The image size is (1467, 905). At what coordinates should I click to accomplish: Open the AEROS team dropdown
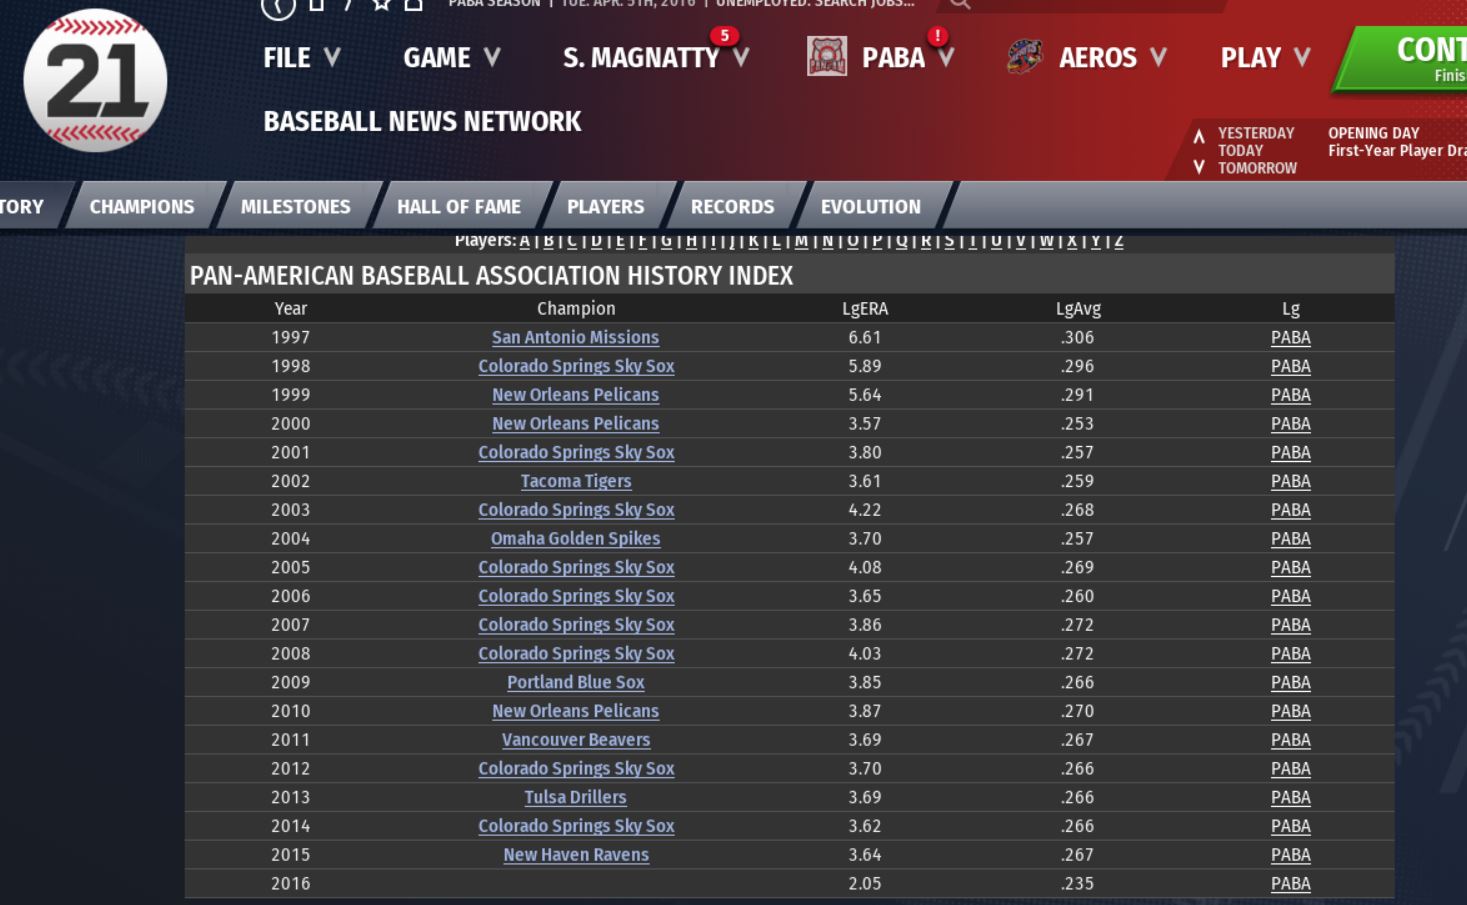click(1113, 58)
